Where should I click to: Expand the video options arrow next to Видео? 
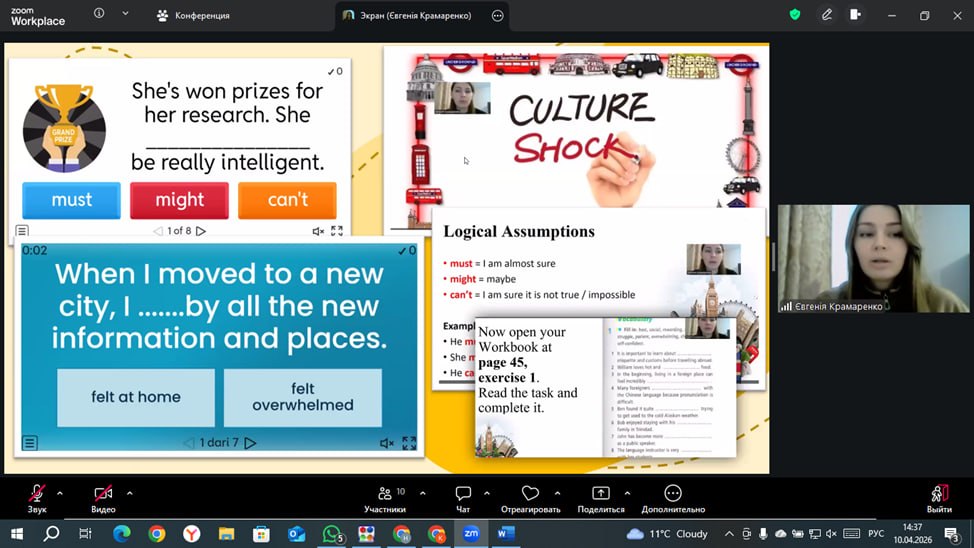[x=129, y=493]
